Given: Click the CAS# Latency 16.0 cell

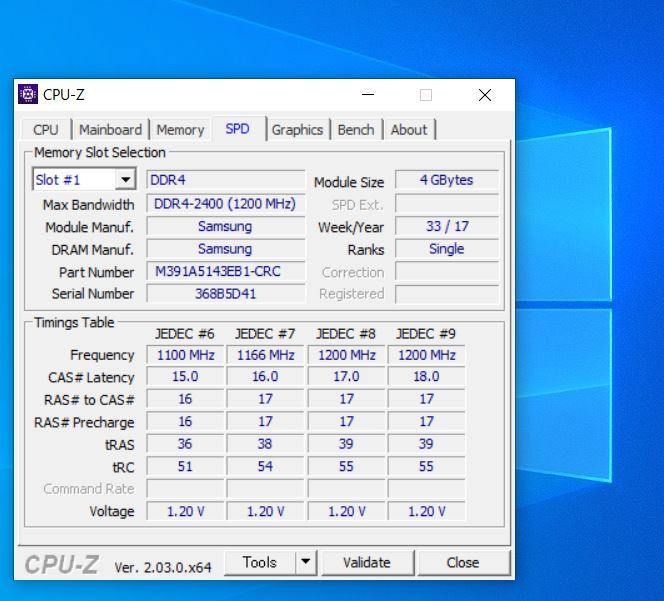Looking at the screenshot, I should tap(266, 377).
